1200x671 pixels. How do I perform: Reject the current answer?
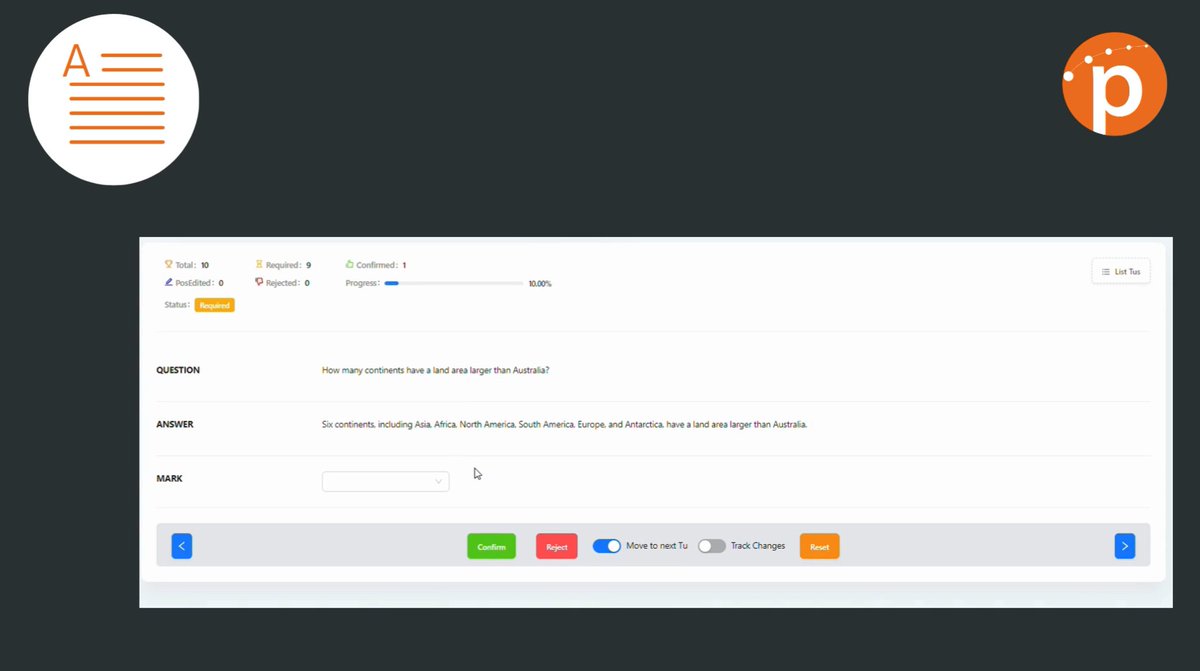[557, 546]
